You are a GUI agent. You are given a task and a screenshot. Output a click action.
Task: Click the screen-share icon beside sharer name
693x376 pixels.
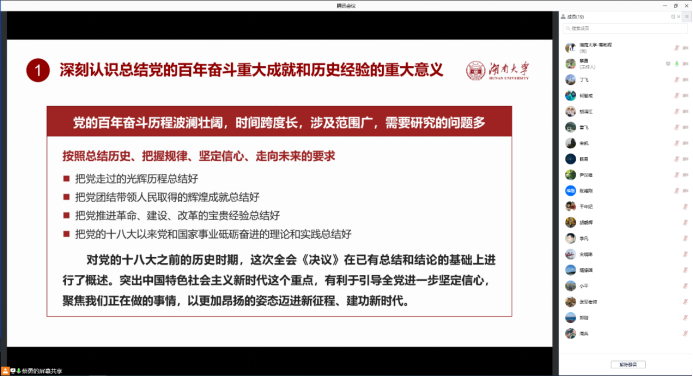pyautogui.click(x=13, y=371)
